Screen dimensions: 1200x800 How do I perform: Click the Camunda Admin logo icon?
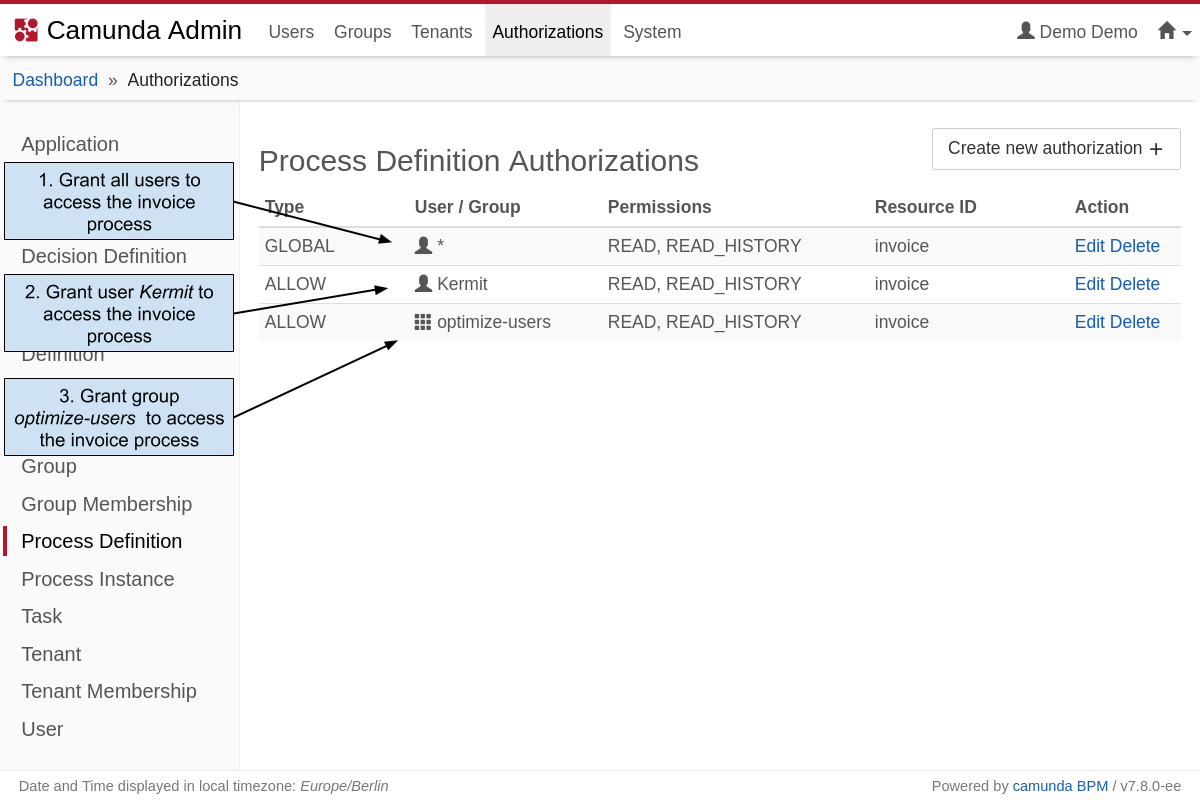(x=27, y=29)
